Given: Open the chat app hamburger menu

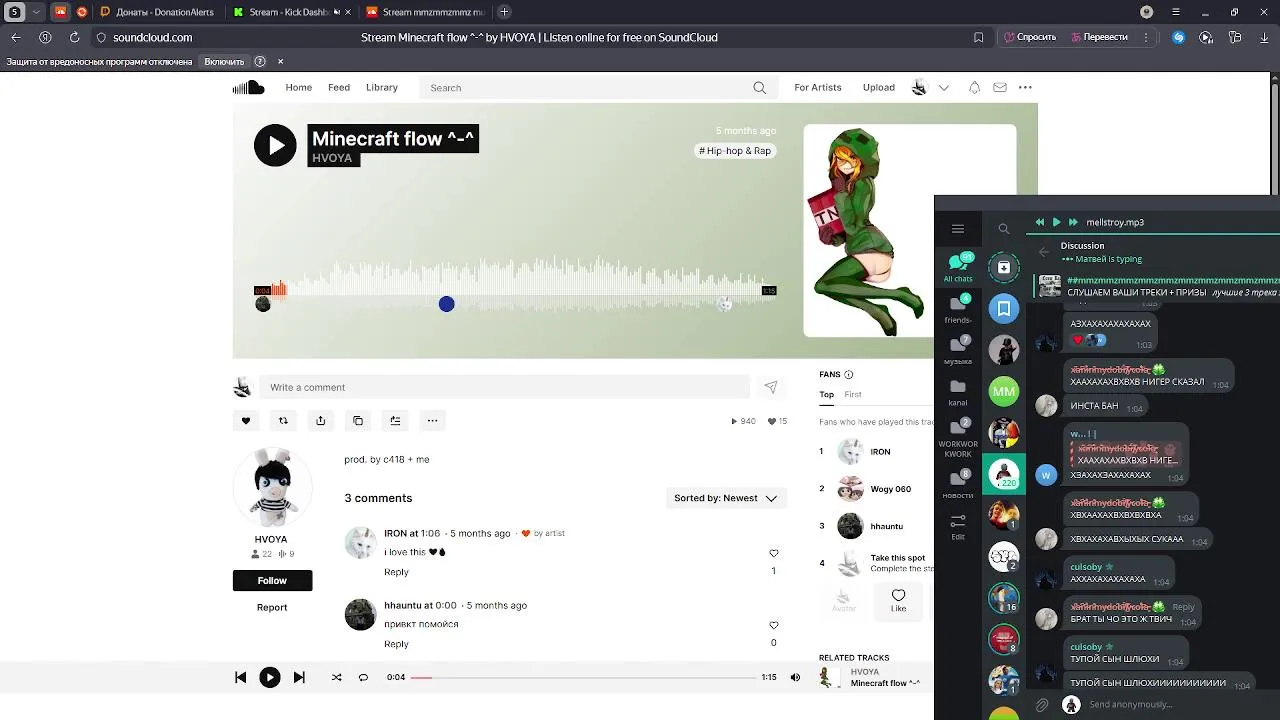Looking at the screenshot, I should point(958,229).
